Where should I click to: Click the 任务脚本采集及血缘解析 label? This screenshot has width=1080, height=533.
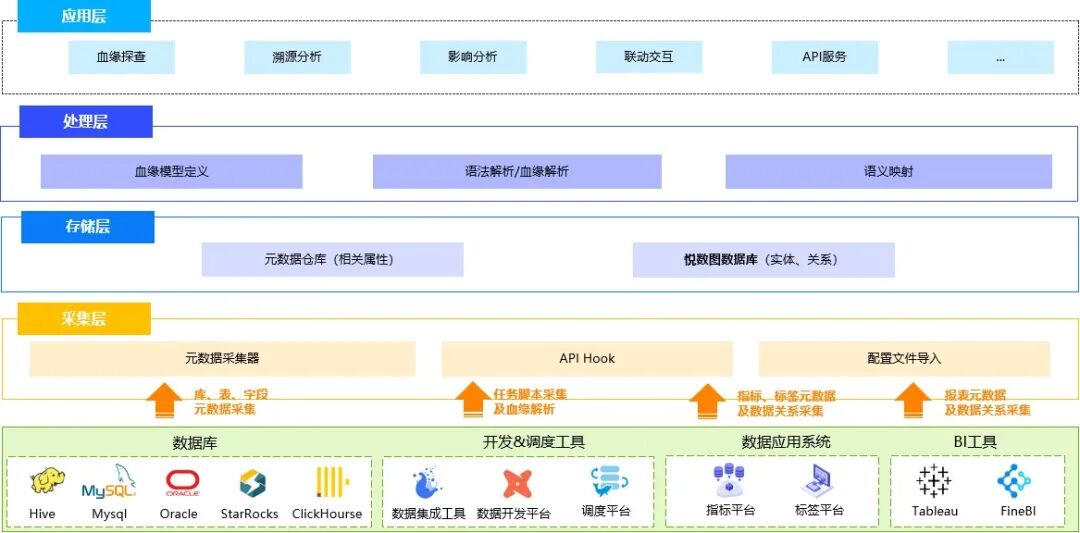tap(530, 402)
